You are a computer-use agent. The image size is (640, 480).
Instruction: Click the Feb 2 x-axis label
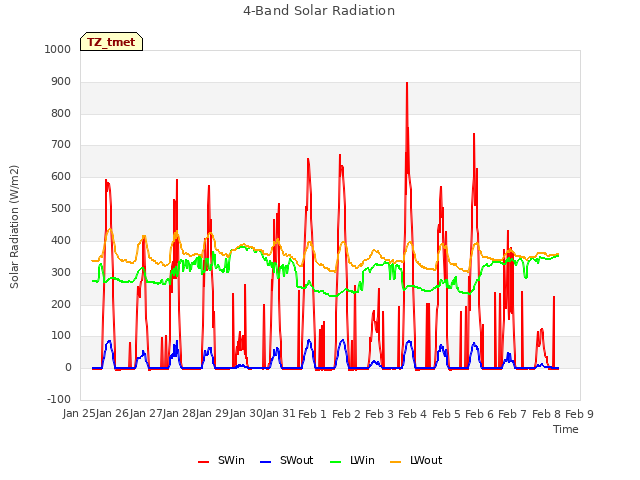346,414
